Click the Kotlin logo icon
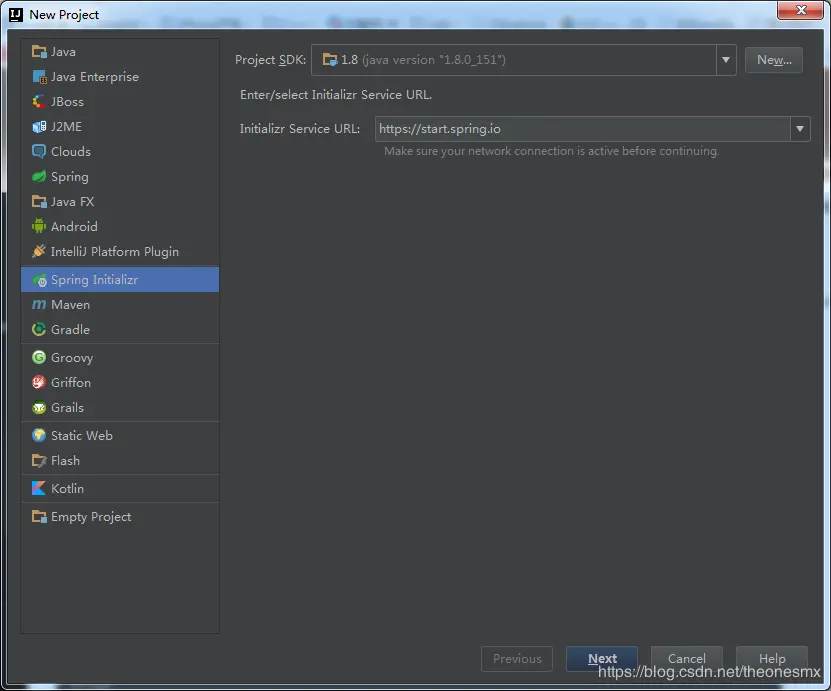The height and width of the screenshot is (691, 831). point(39,489)
